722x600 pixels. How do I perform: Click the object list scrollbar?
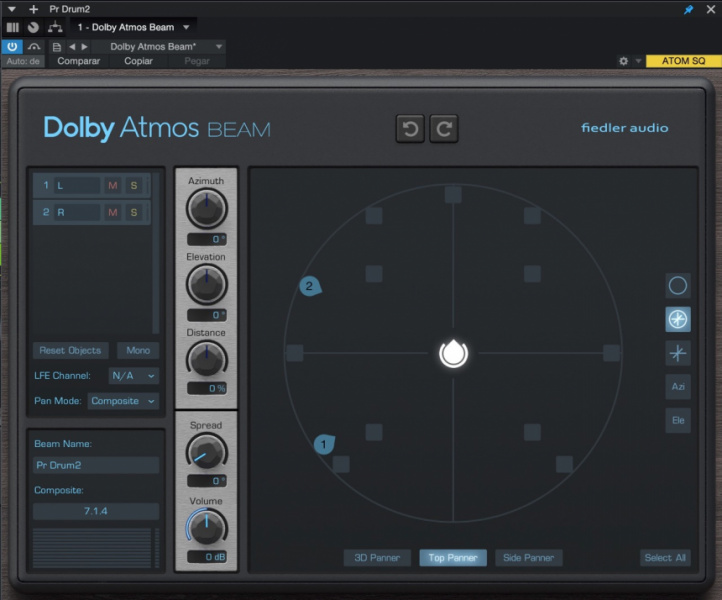[156, 253]
